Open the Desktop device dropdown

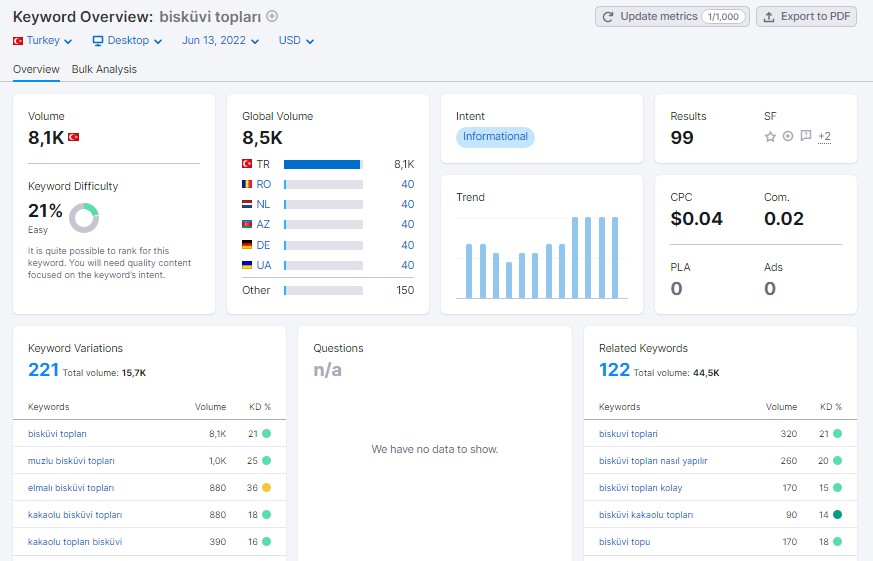tap(127, 41)
